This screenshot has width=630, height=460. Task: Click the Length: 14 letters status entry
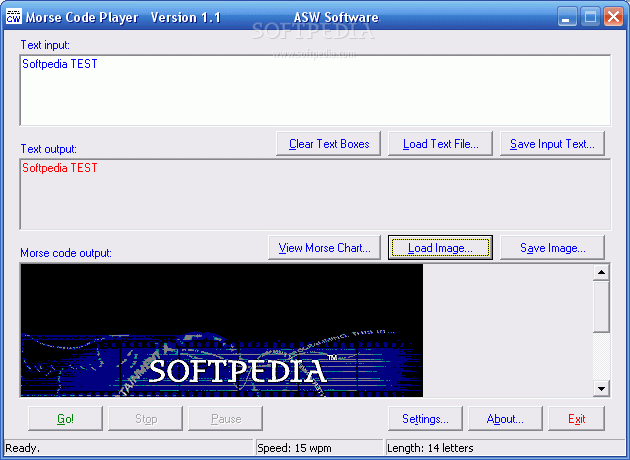click(x=430, y=448)
